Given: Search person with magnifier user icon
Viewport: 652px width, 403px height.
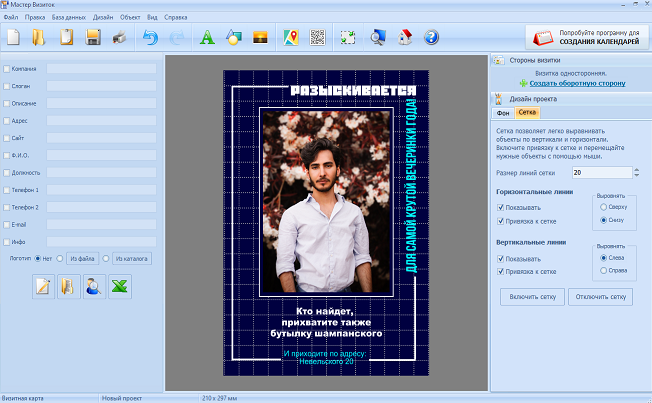Looking at the screenshot, I should click(94, 287).
